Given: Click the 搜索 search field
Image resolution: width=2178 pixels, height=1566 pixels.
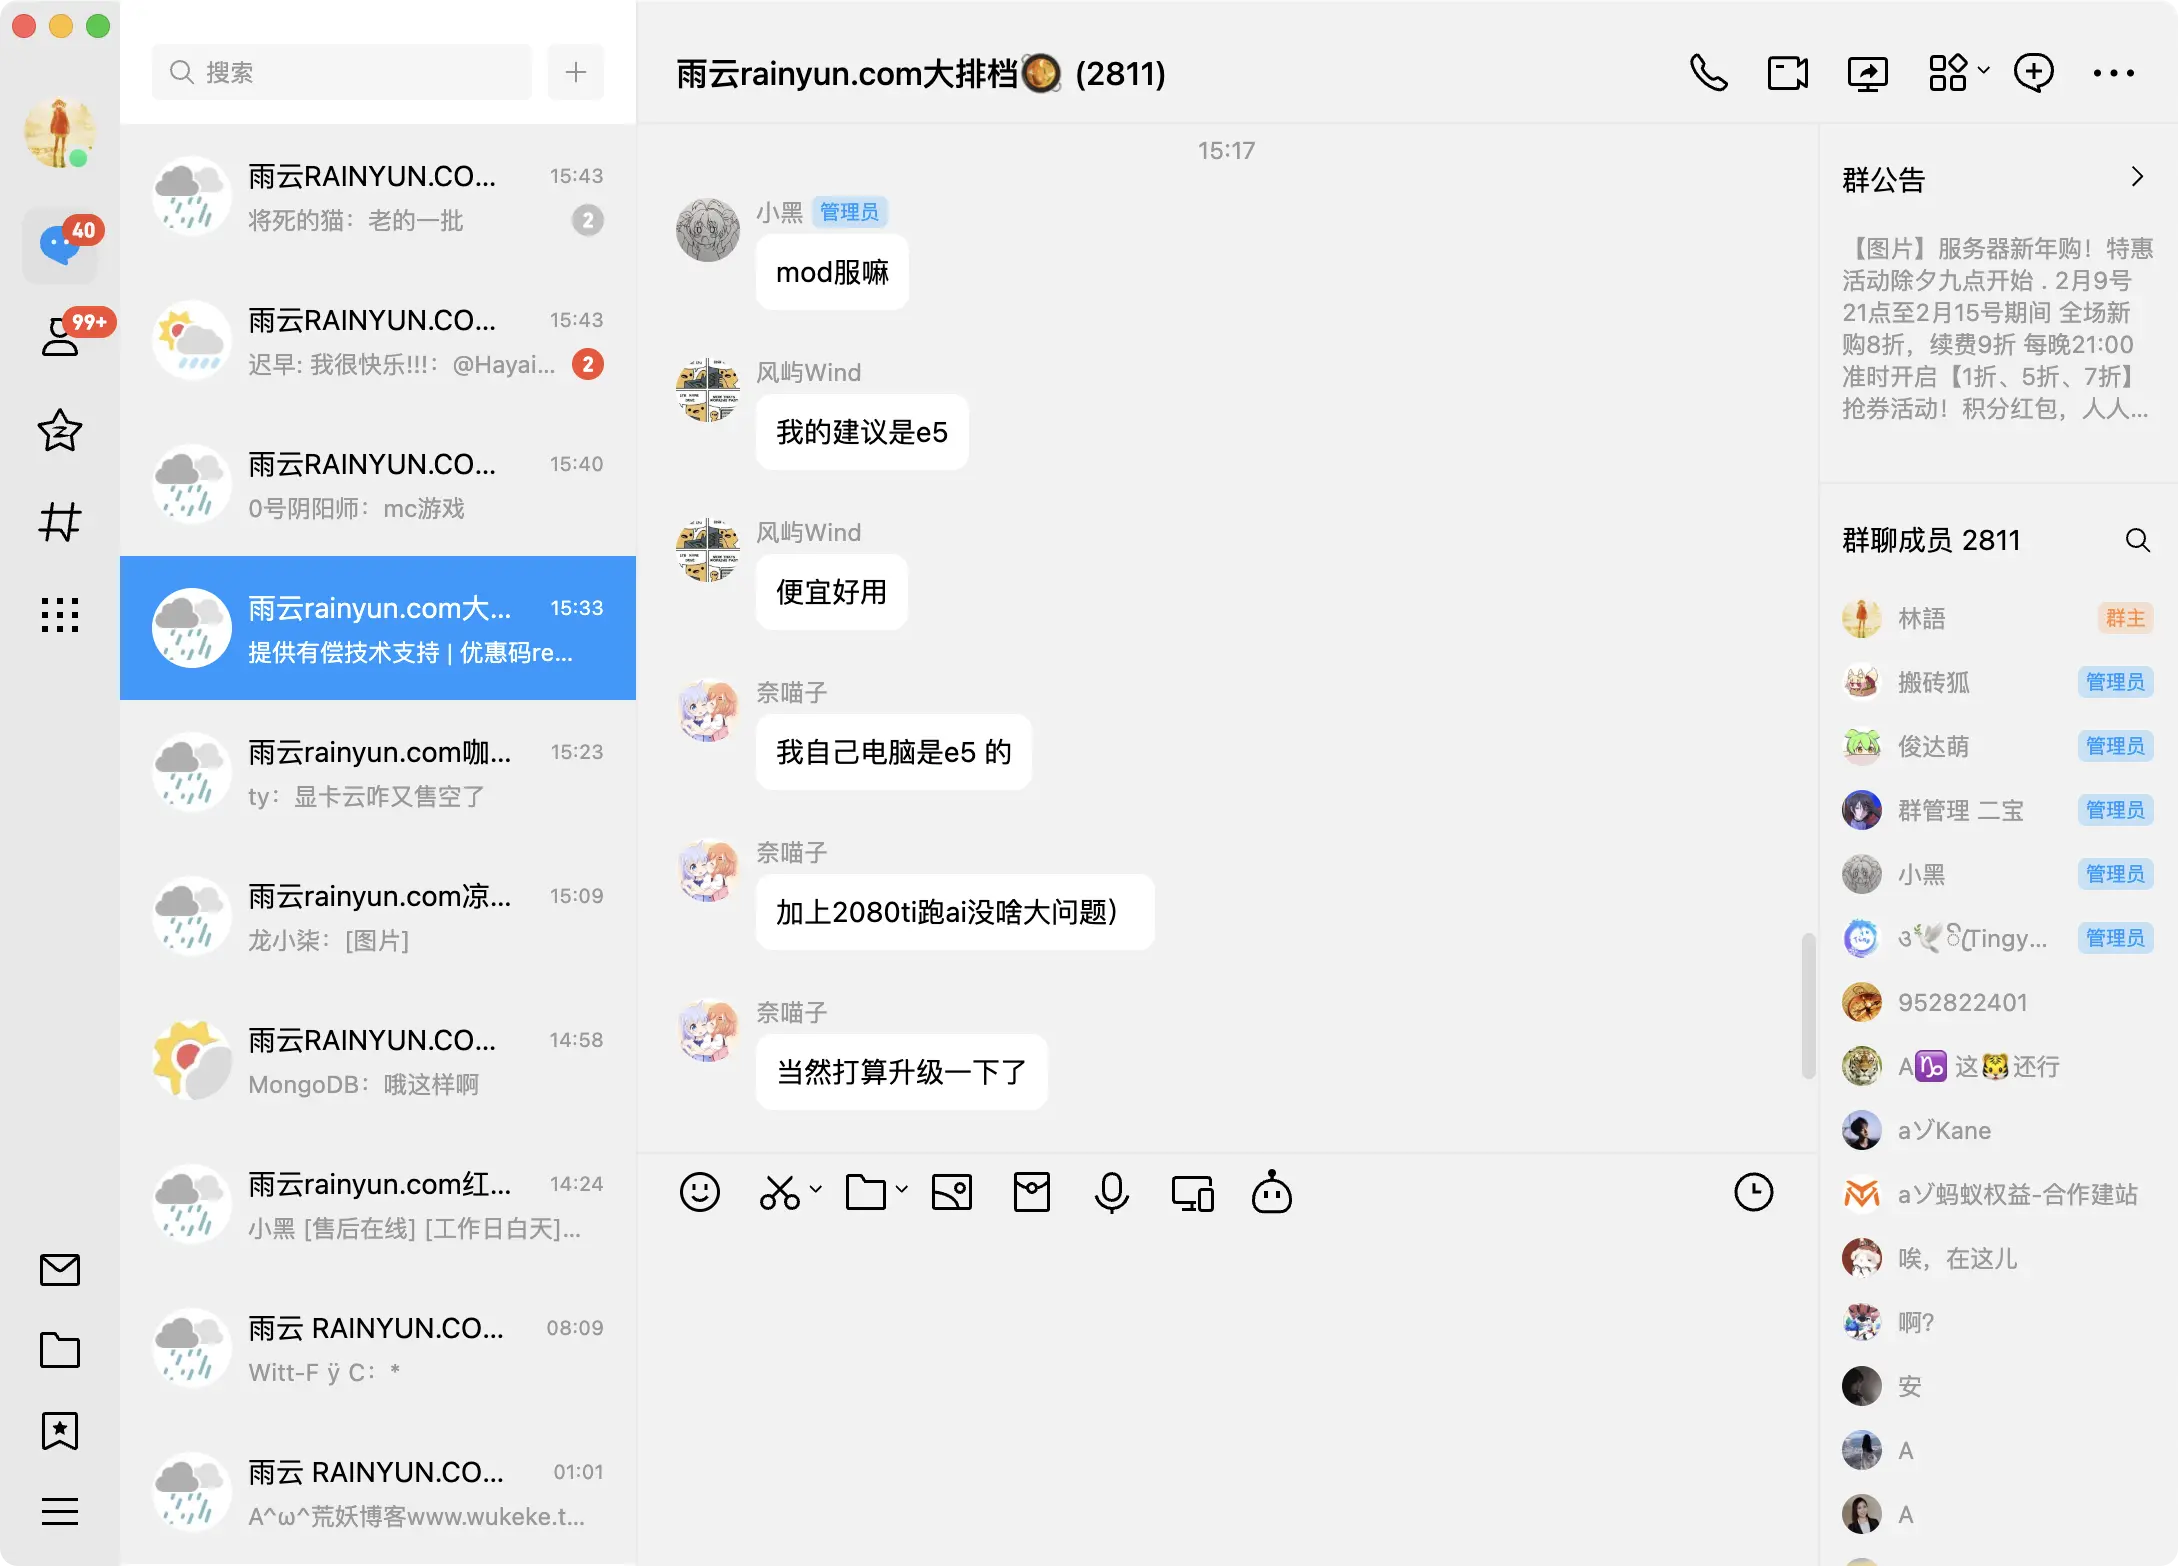Looking at the screenshot, I should click(342, 72).
